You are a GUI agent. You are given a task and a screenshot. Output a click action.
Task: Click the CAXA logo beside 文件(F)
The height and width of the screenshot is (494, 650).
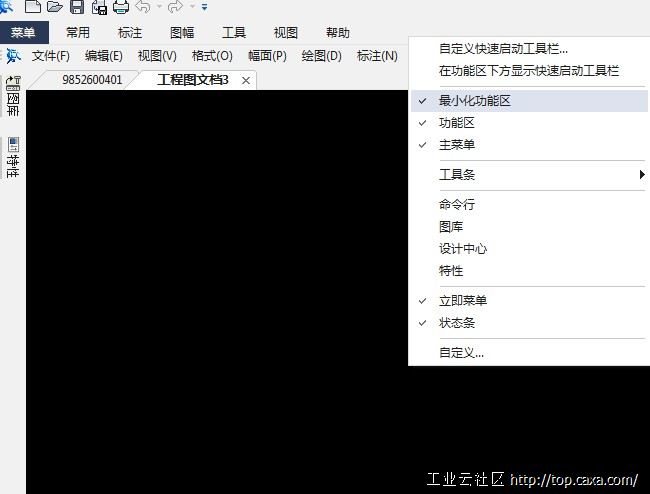12,56
